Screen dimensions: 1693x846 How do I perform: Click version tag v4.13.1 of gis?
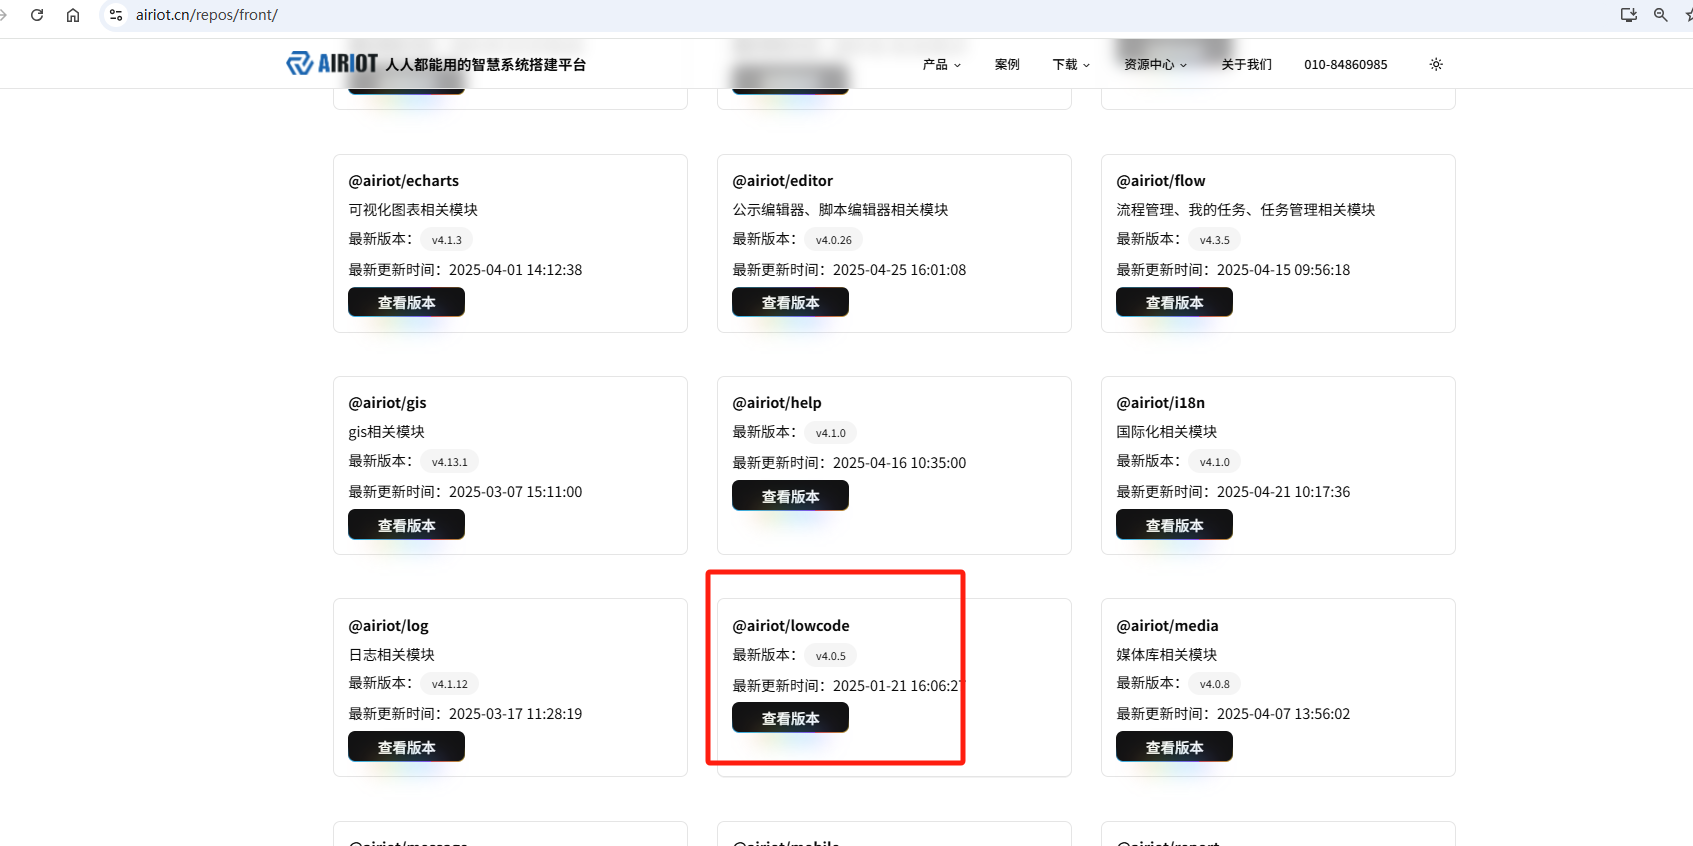(450, 462)
